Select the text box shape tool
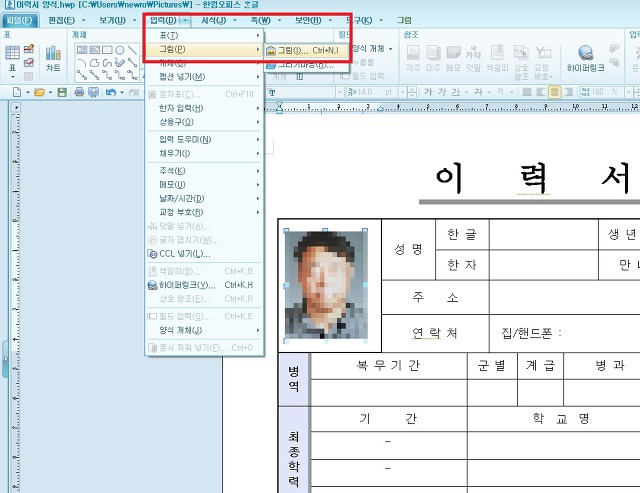This screenshot has width=640, height=493. click(x=82, y=50)
